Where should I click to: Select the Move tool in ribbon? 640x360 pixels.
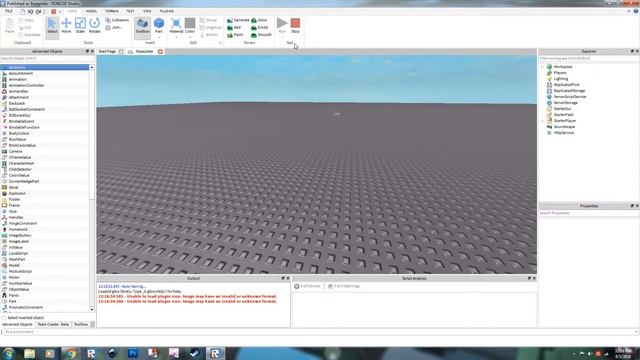tap(66, 25)
